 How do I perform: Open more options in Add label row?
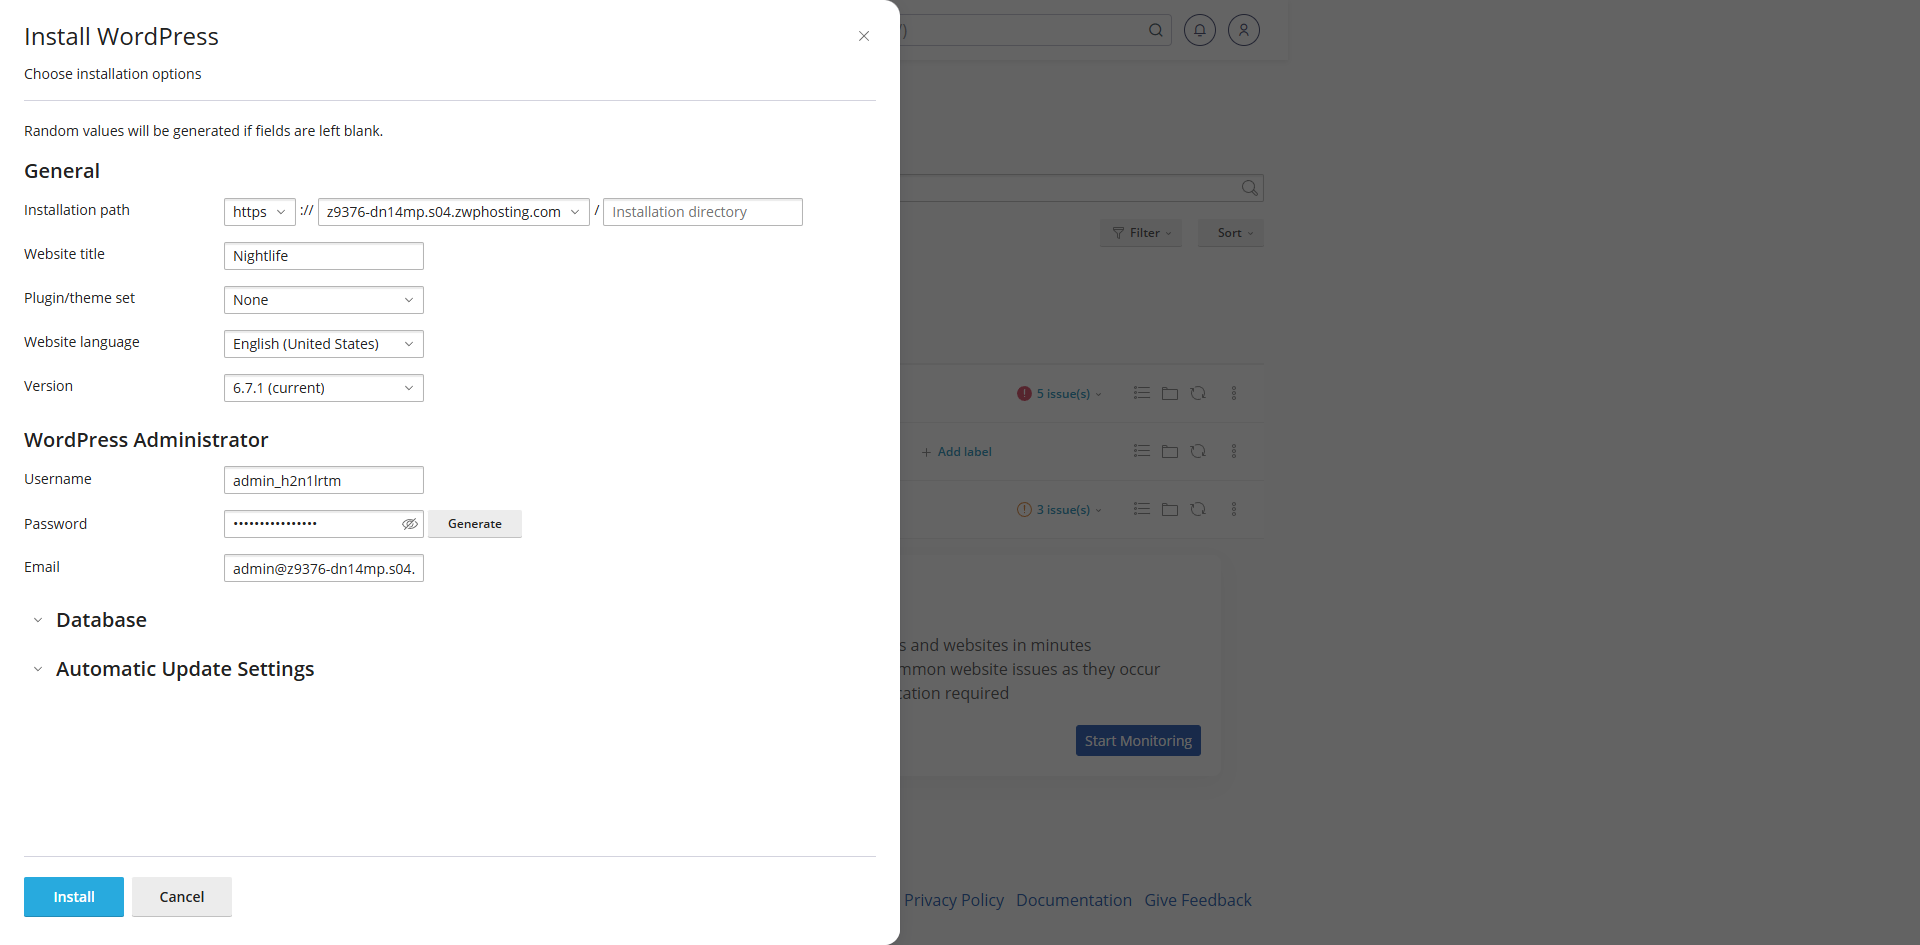(1234, 451)
